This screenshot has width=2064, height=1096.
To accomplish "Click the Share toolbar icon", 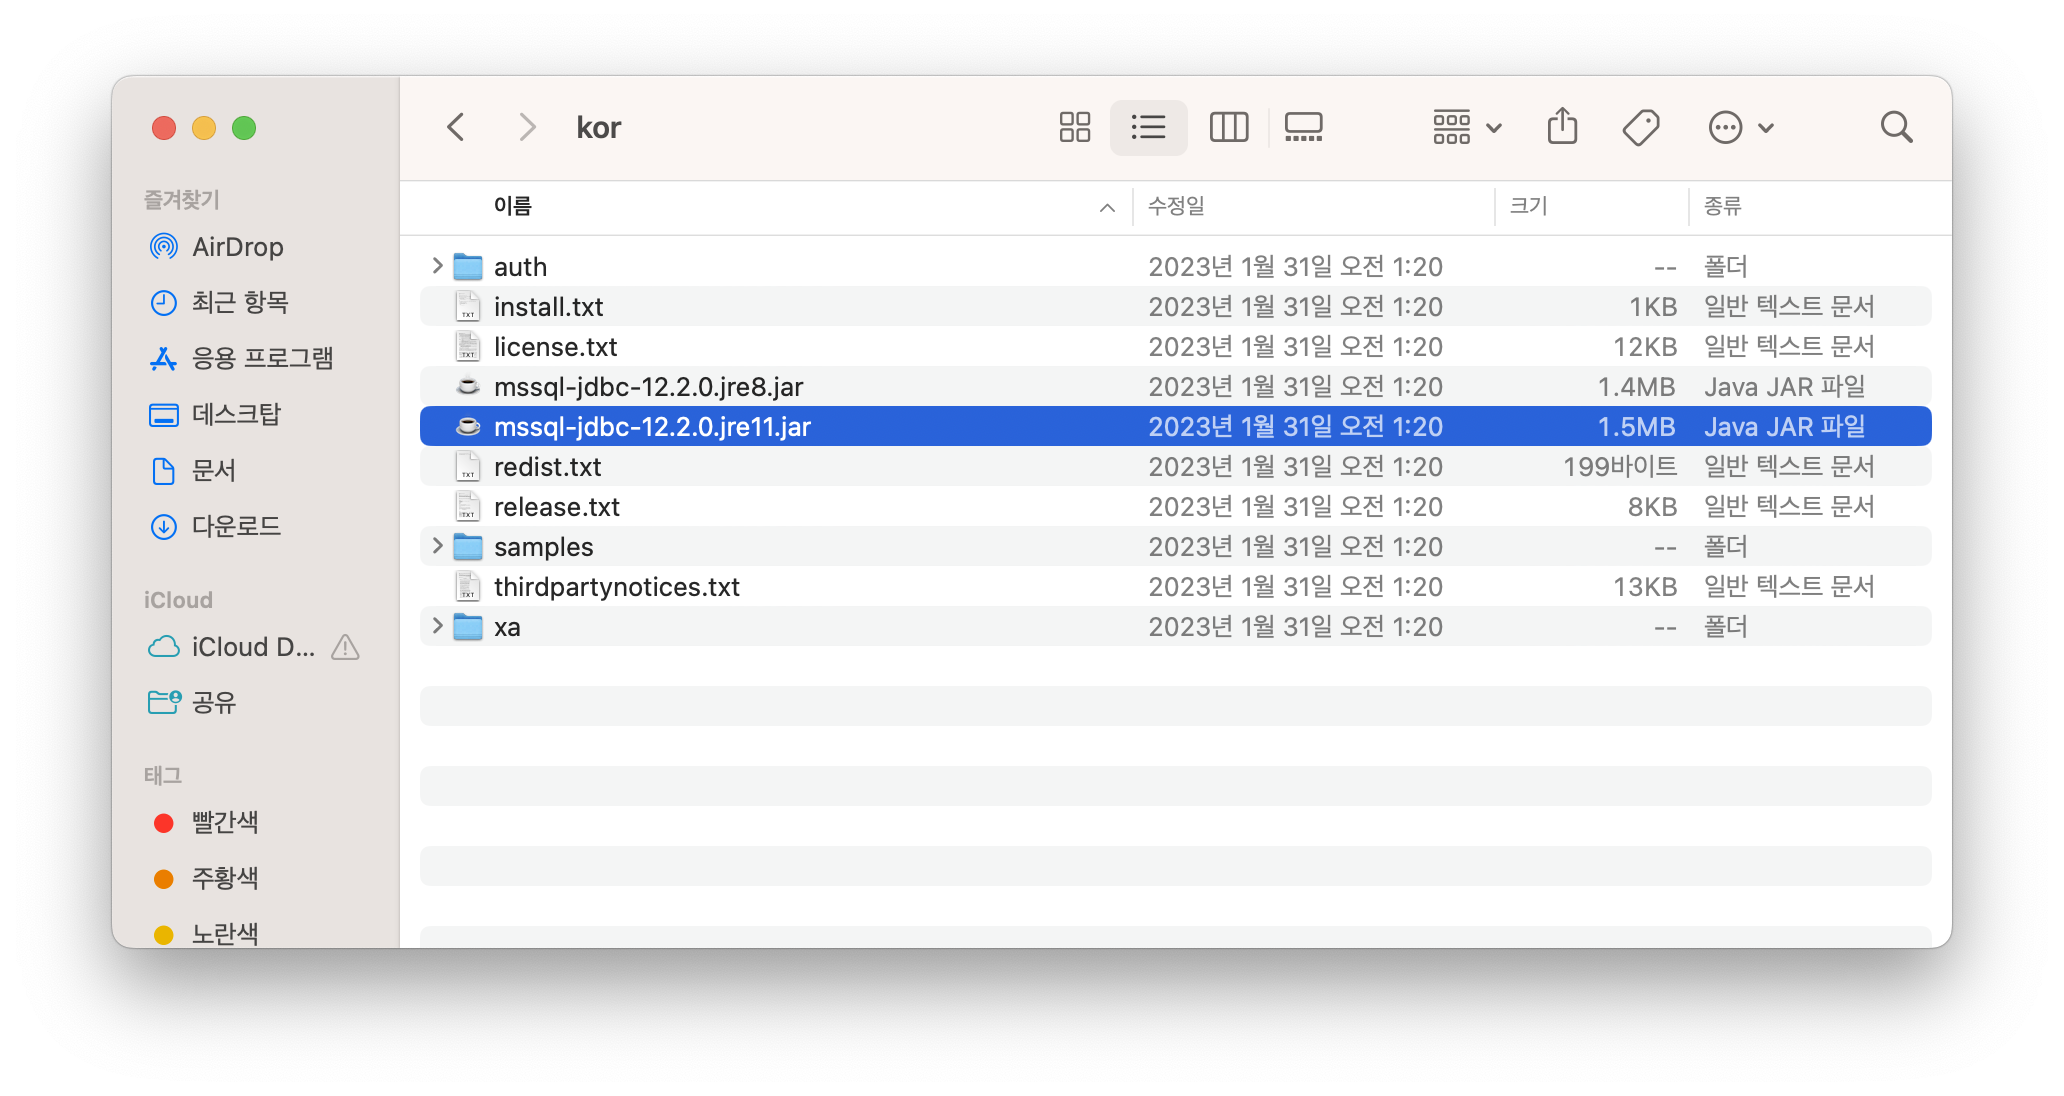I will tap(1562, 127).
